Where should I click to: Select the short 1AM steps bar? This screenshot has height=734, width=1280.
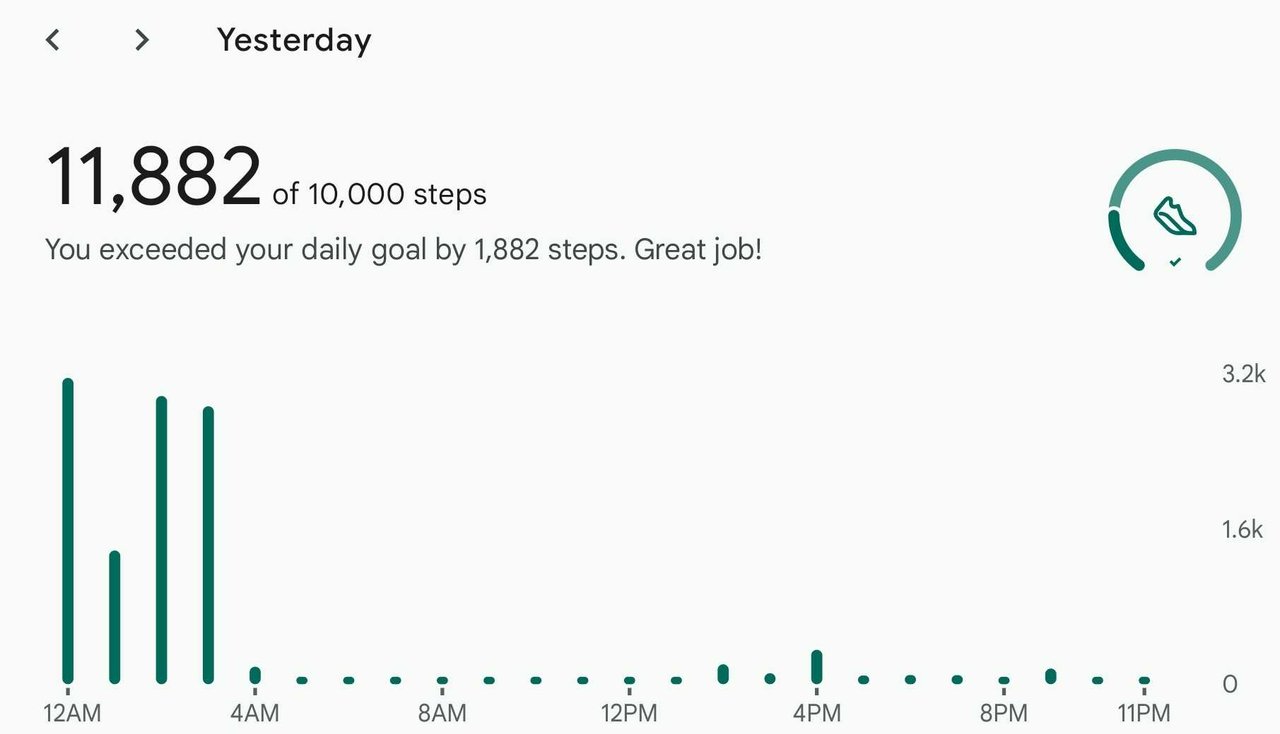click(115, 617)
